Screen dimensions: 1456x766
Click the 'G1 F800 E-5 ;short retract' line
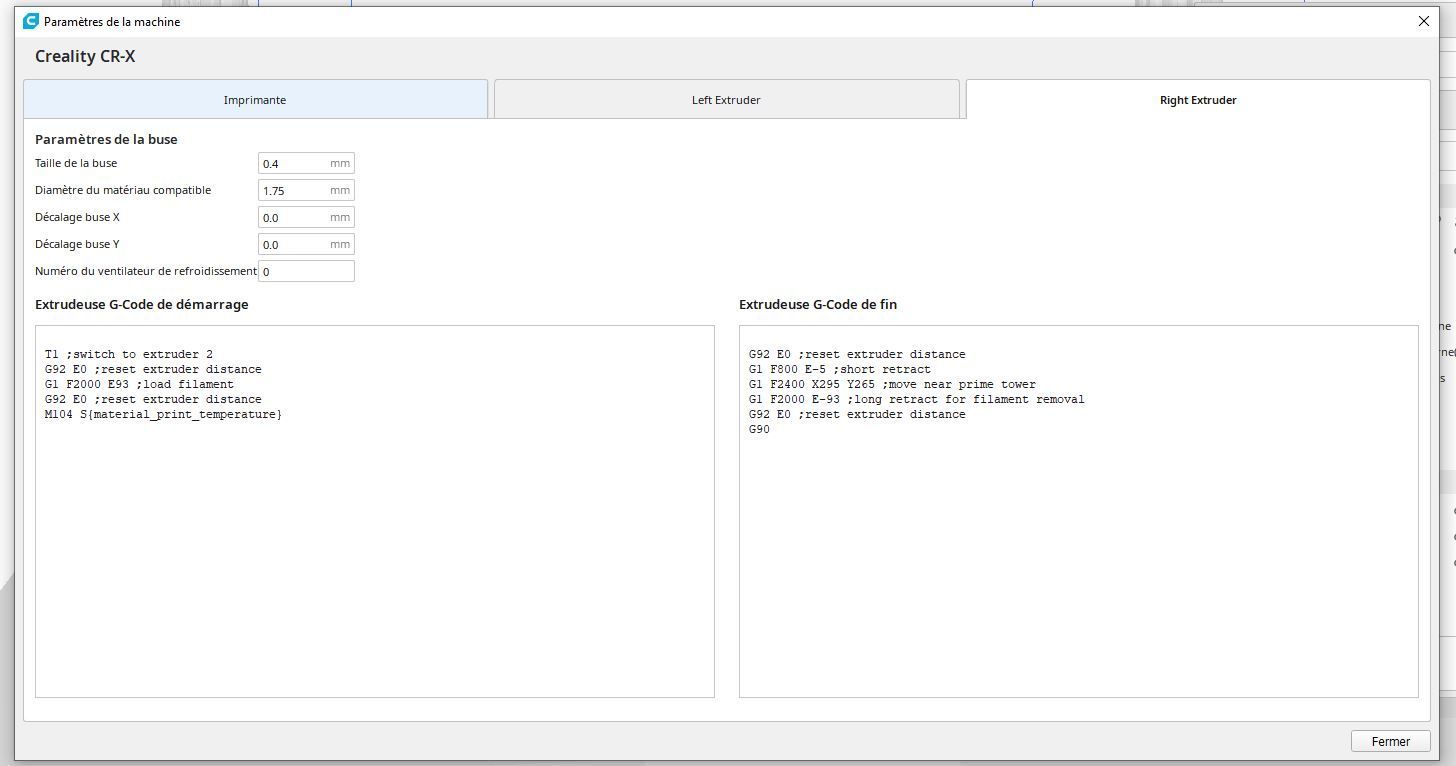(x=840, y=369)
